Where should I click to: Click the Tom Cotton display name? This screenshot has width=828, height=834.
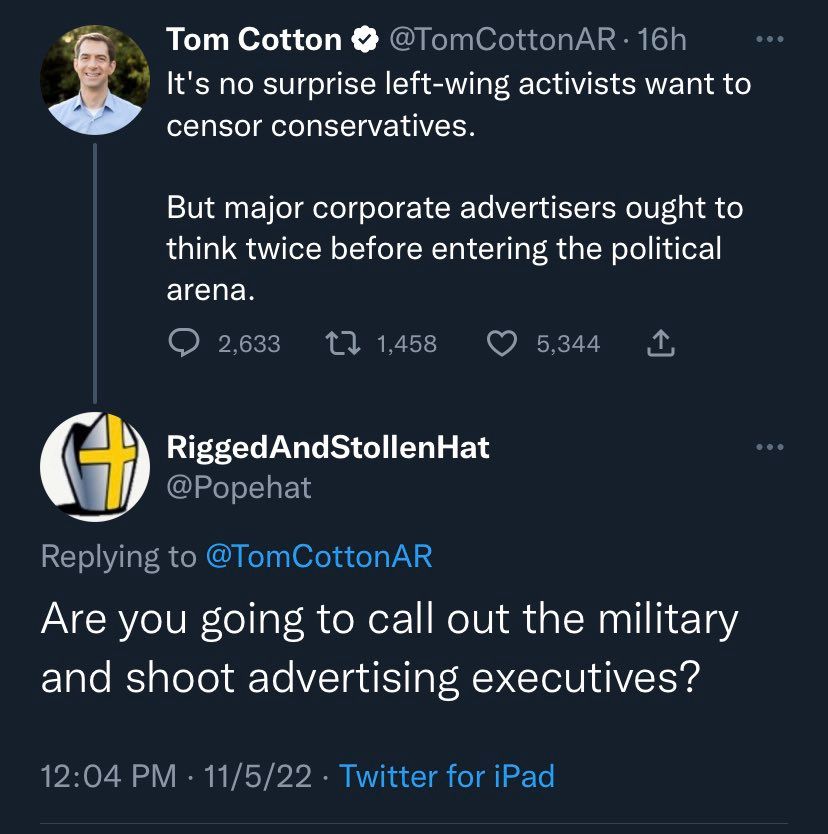pyautogui.click(x=254, y=40)
